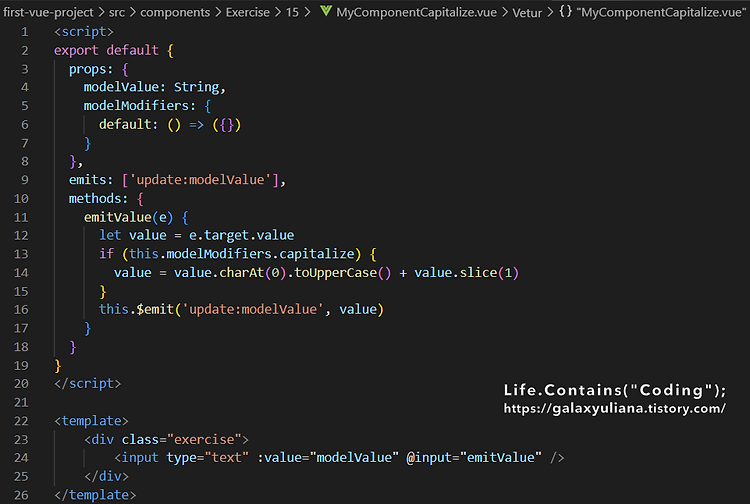Click 'e.target.value' on line 12
Image resolution: width=750 pixels, height=504 pixels.
(x=241, y=235)
